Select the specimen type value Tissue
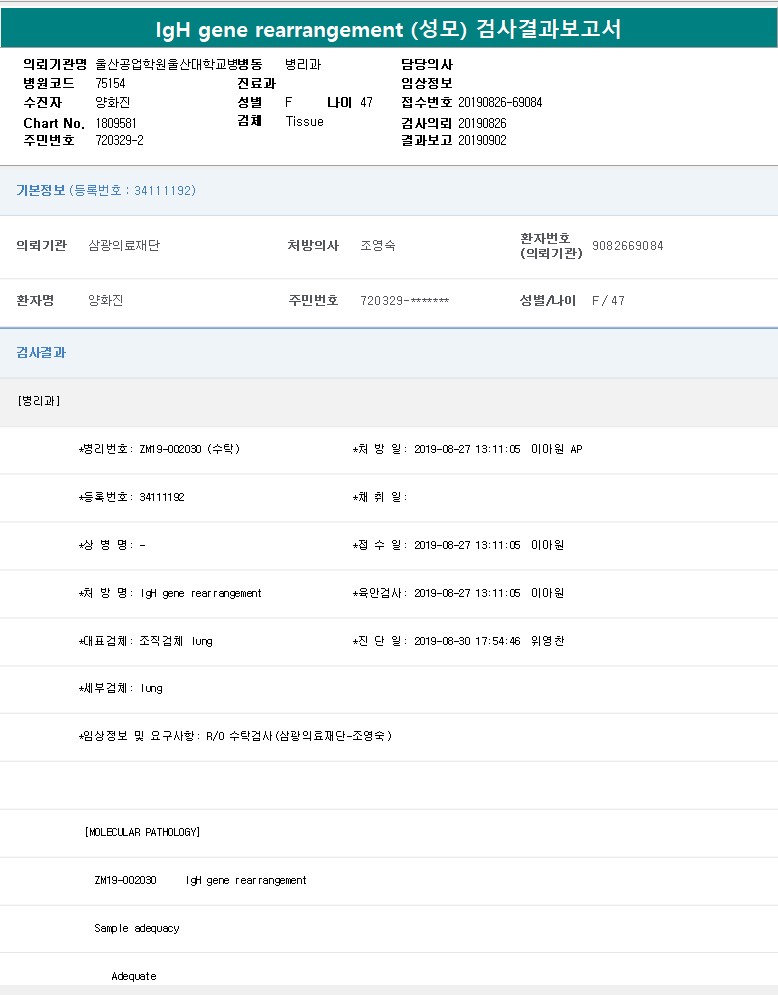Screen dimensions: 778x995 tap(304, 121)
